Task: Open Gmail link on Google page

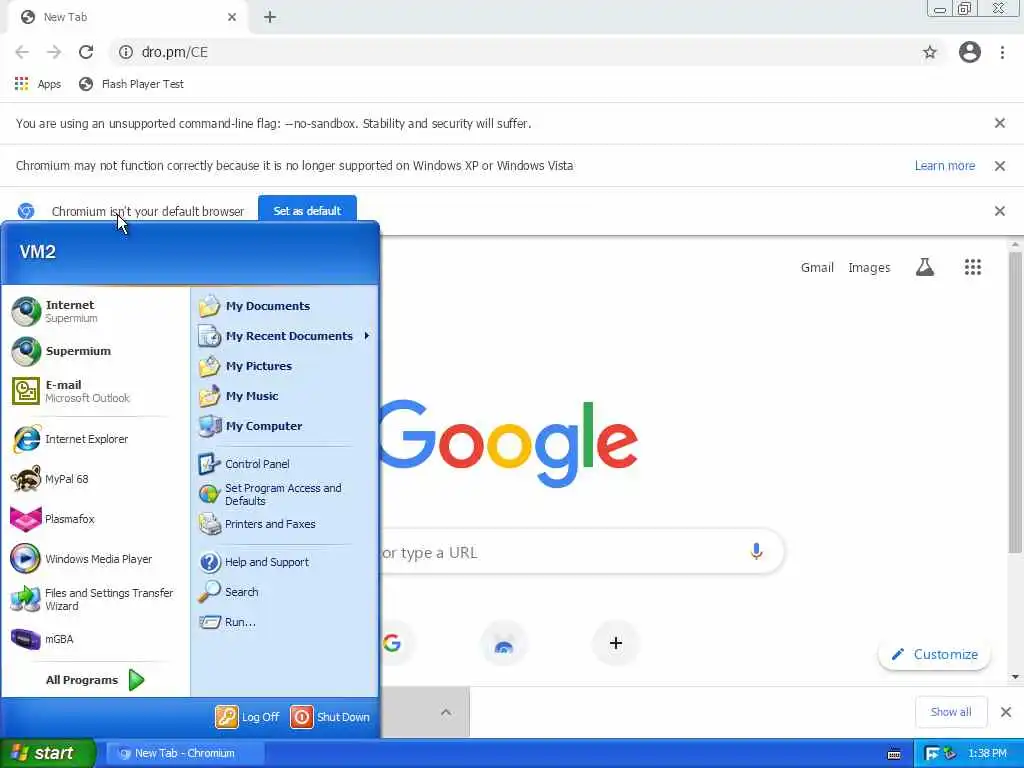Action: (817, 267)
